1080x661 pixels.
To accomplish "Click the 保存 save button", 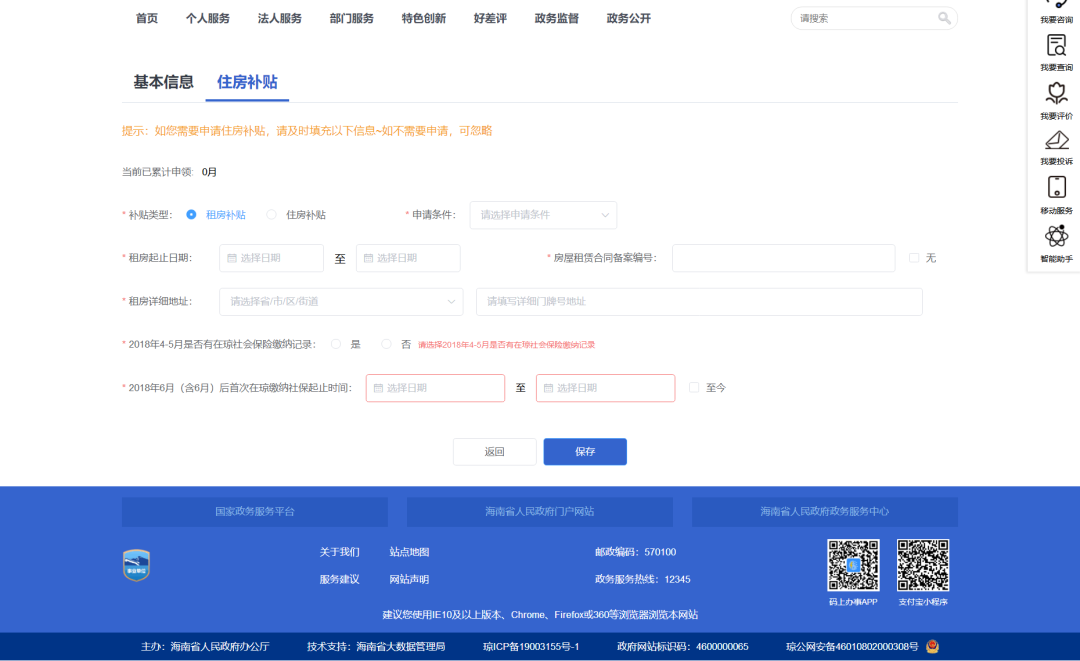I will coord(584,451).
